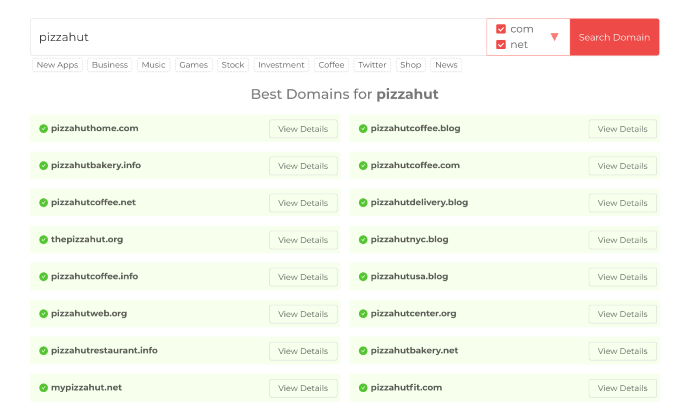
Task: Select the Coffee category tag
Action: [x=331, y=65]
